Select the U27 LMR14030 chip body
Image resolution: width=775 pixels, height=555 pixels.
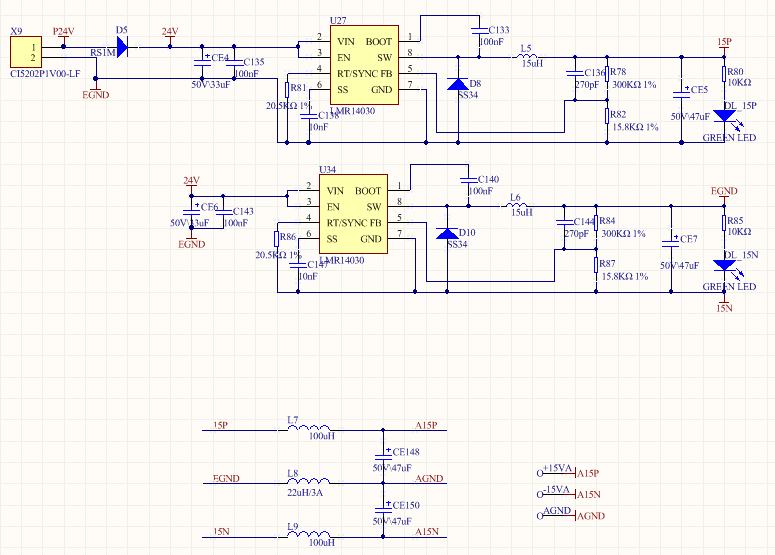[364, 65]
